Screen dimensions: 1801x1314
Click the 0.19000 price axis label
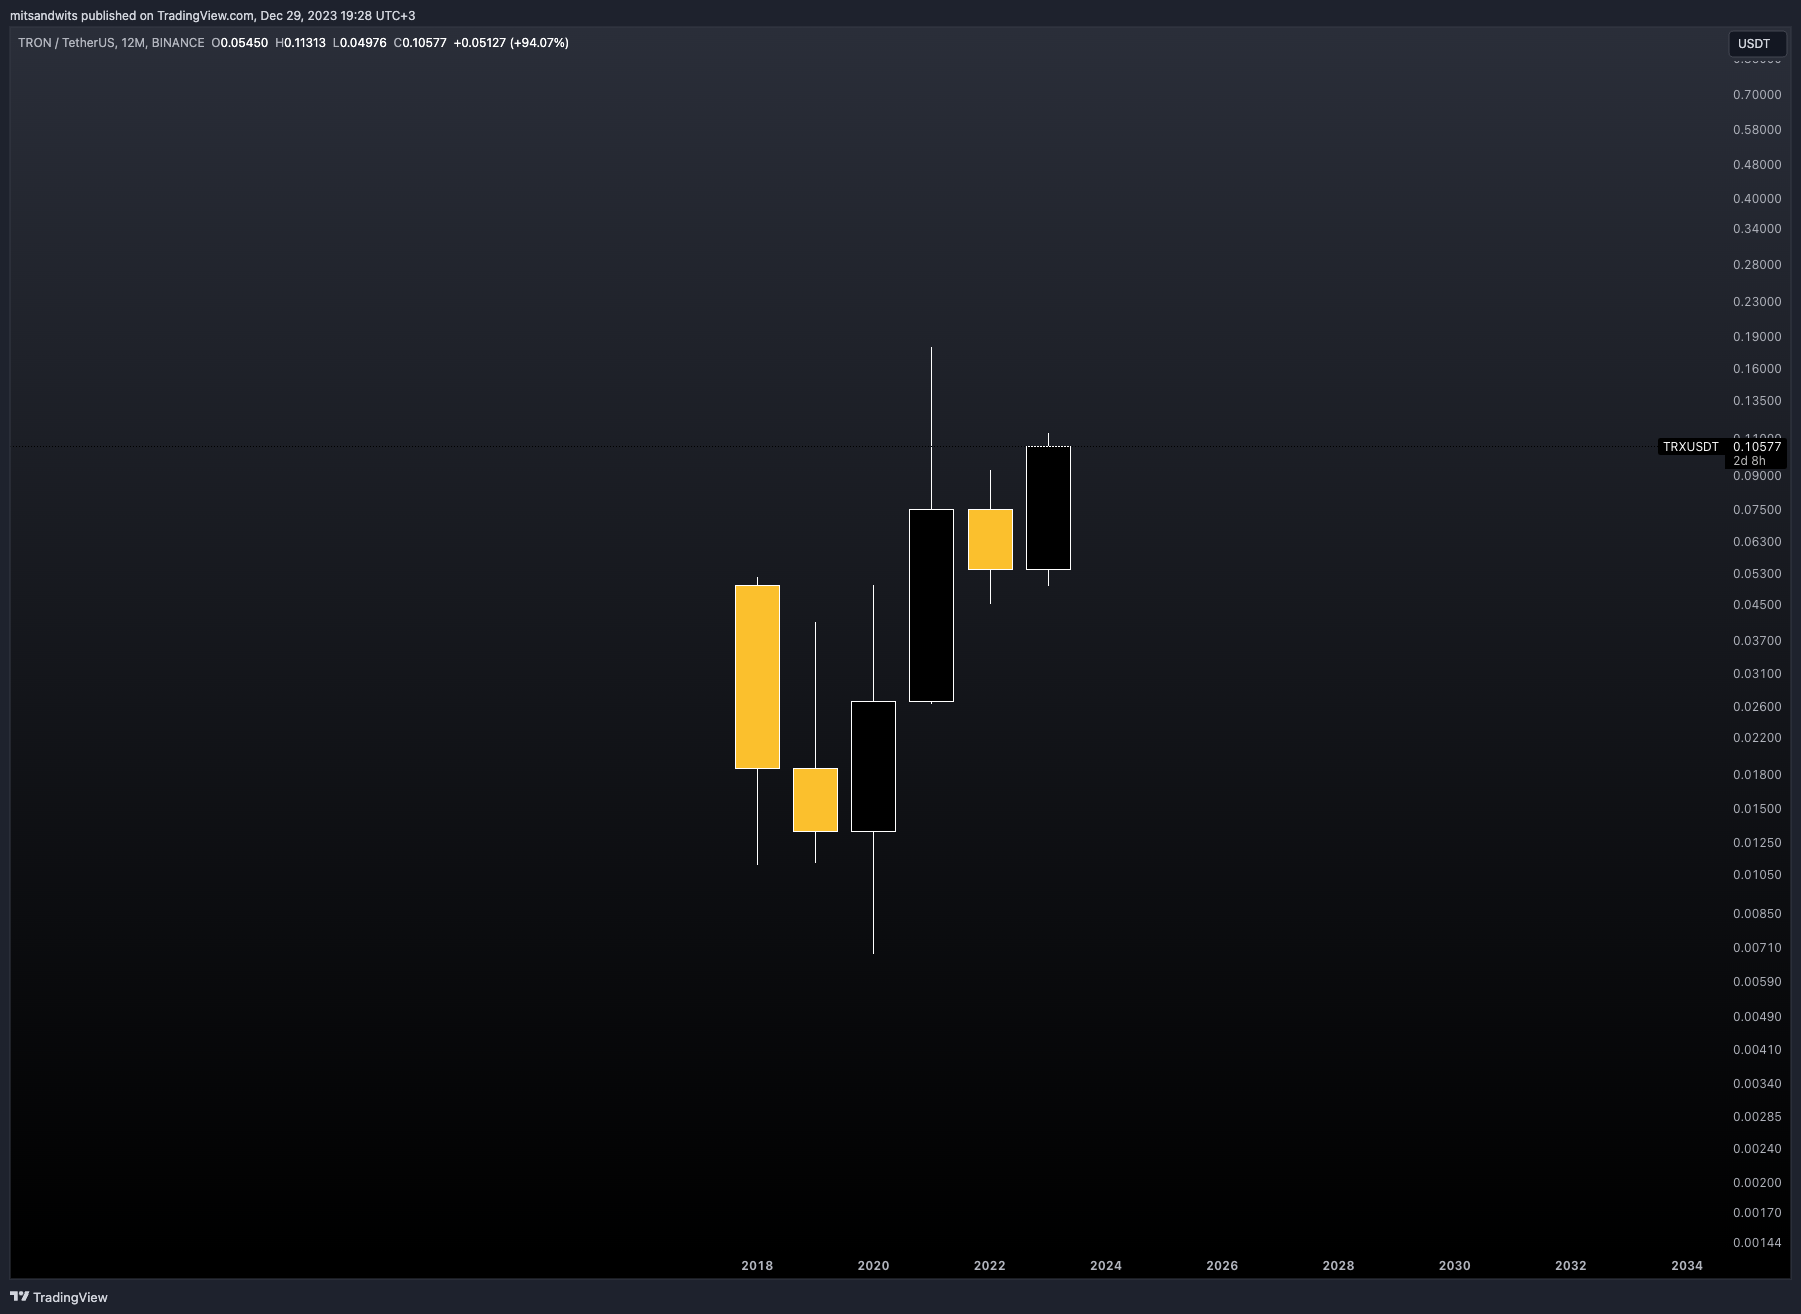tap(1757, 337)
